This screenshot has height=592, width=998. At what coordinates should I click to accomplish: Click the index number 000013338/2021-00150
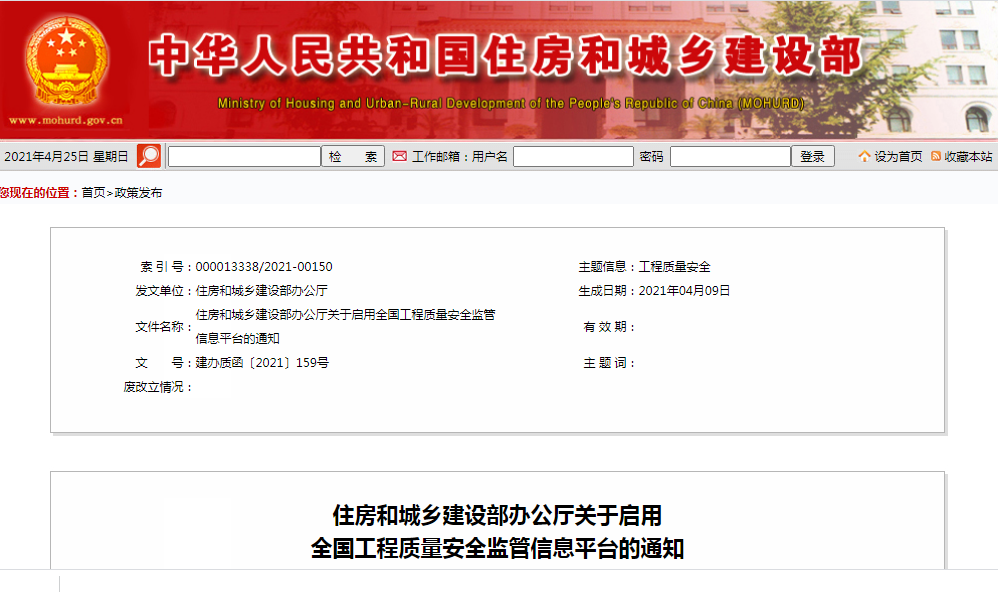coord(264,267)
